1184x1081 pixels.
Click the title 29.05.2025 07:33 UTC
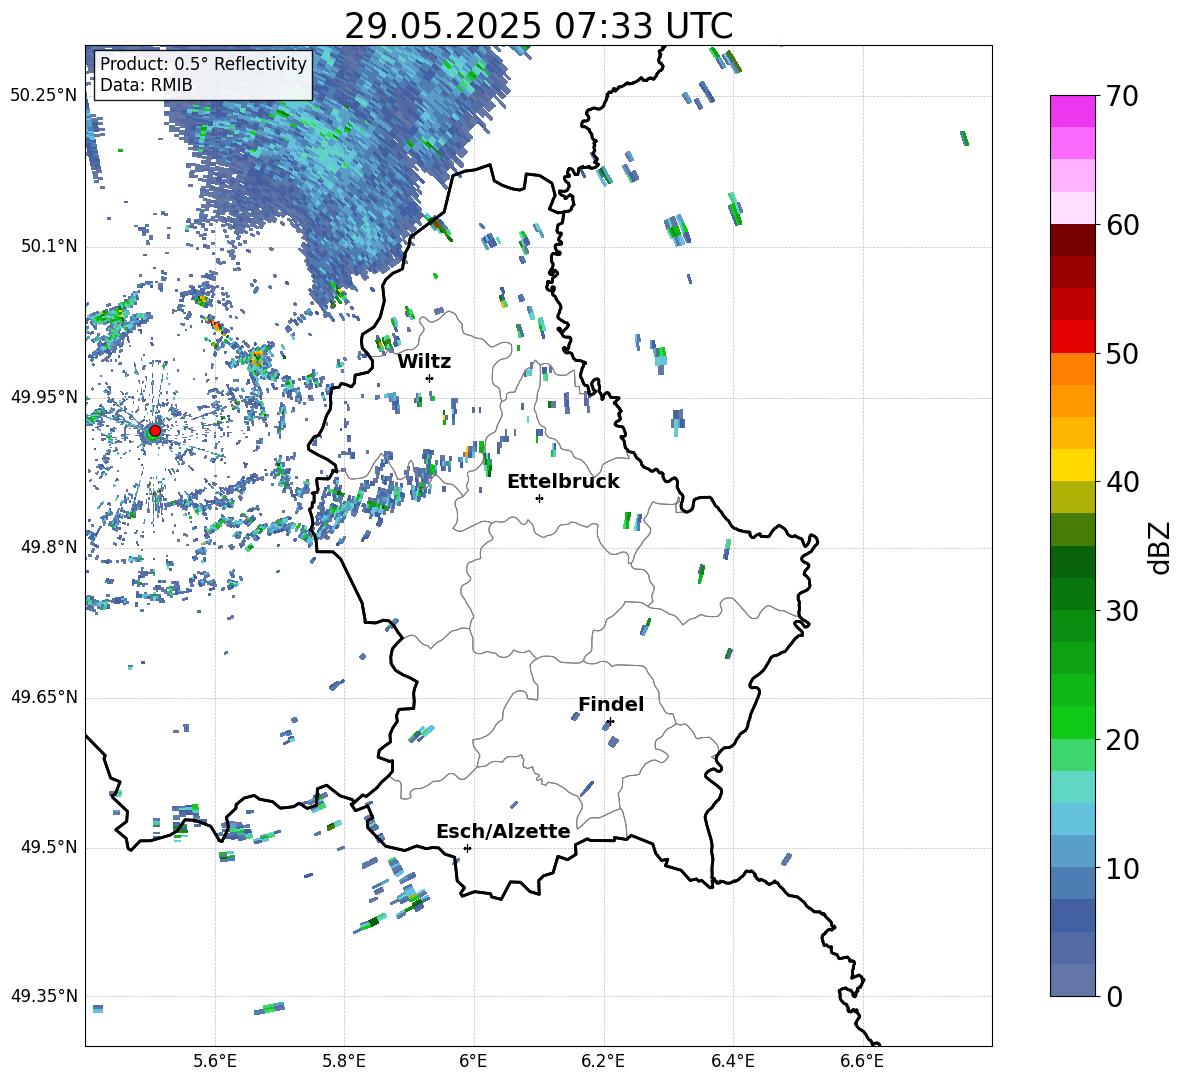538,26
